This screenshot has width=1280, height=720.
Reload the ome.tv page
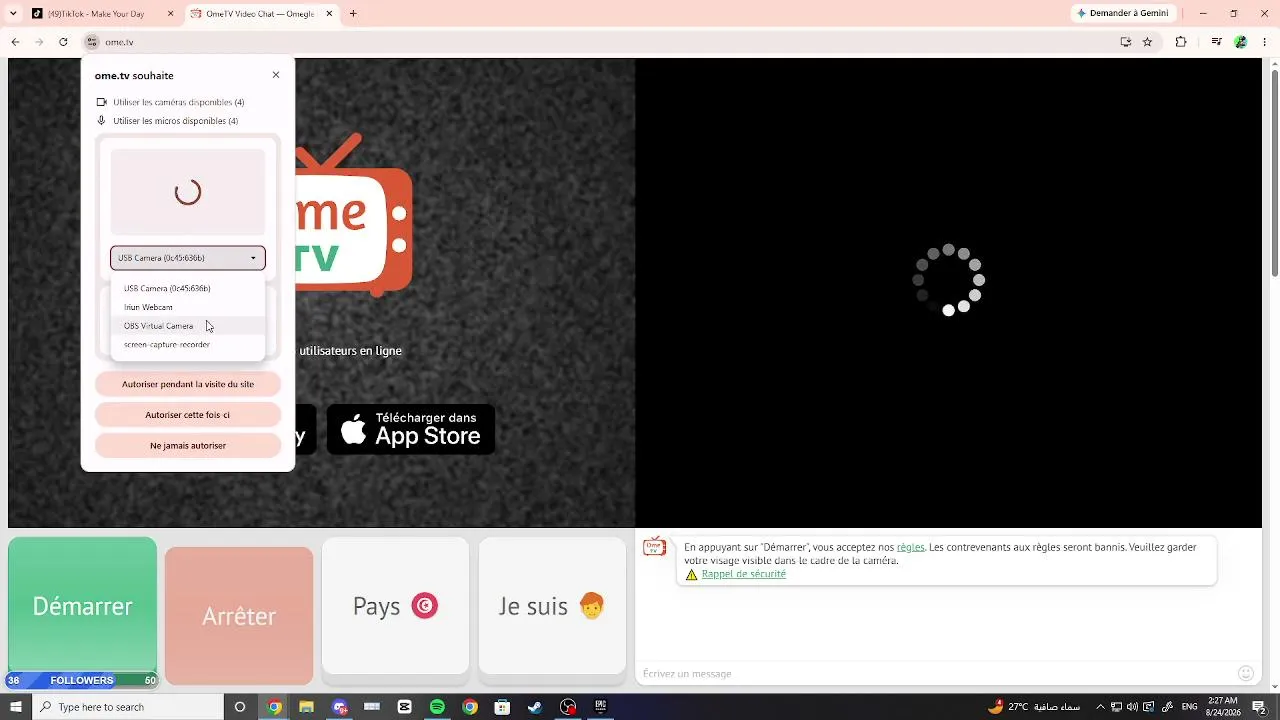[x=63, y=42]
